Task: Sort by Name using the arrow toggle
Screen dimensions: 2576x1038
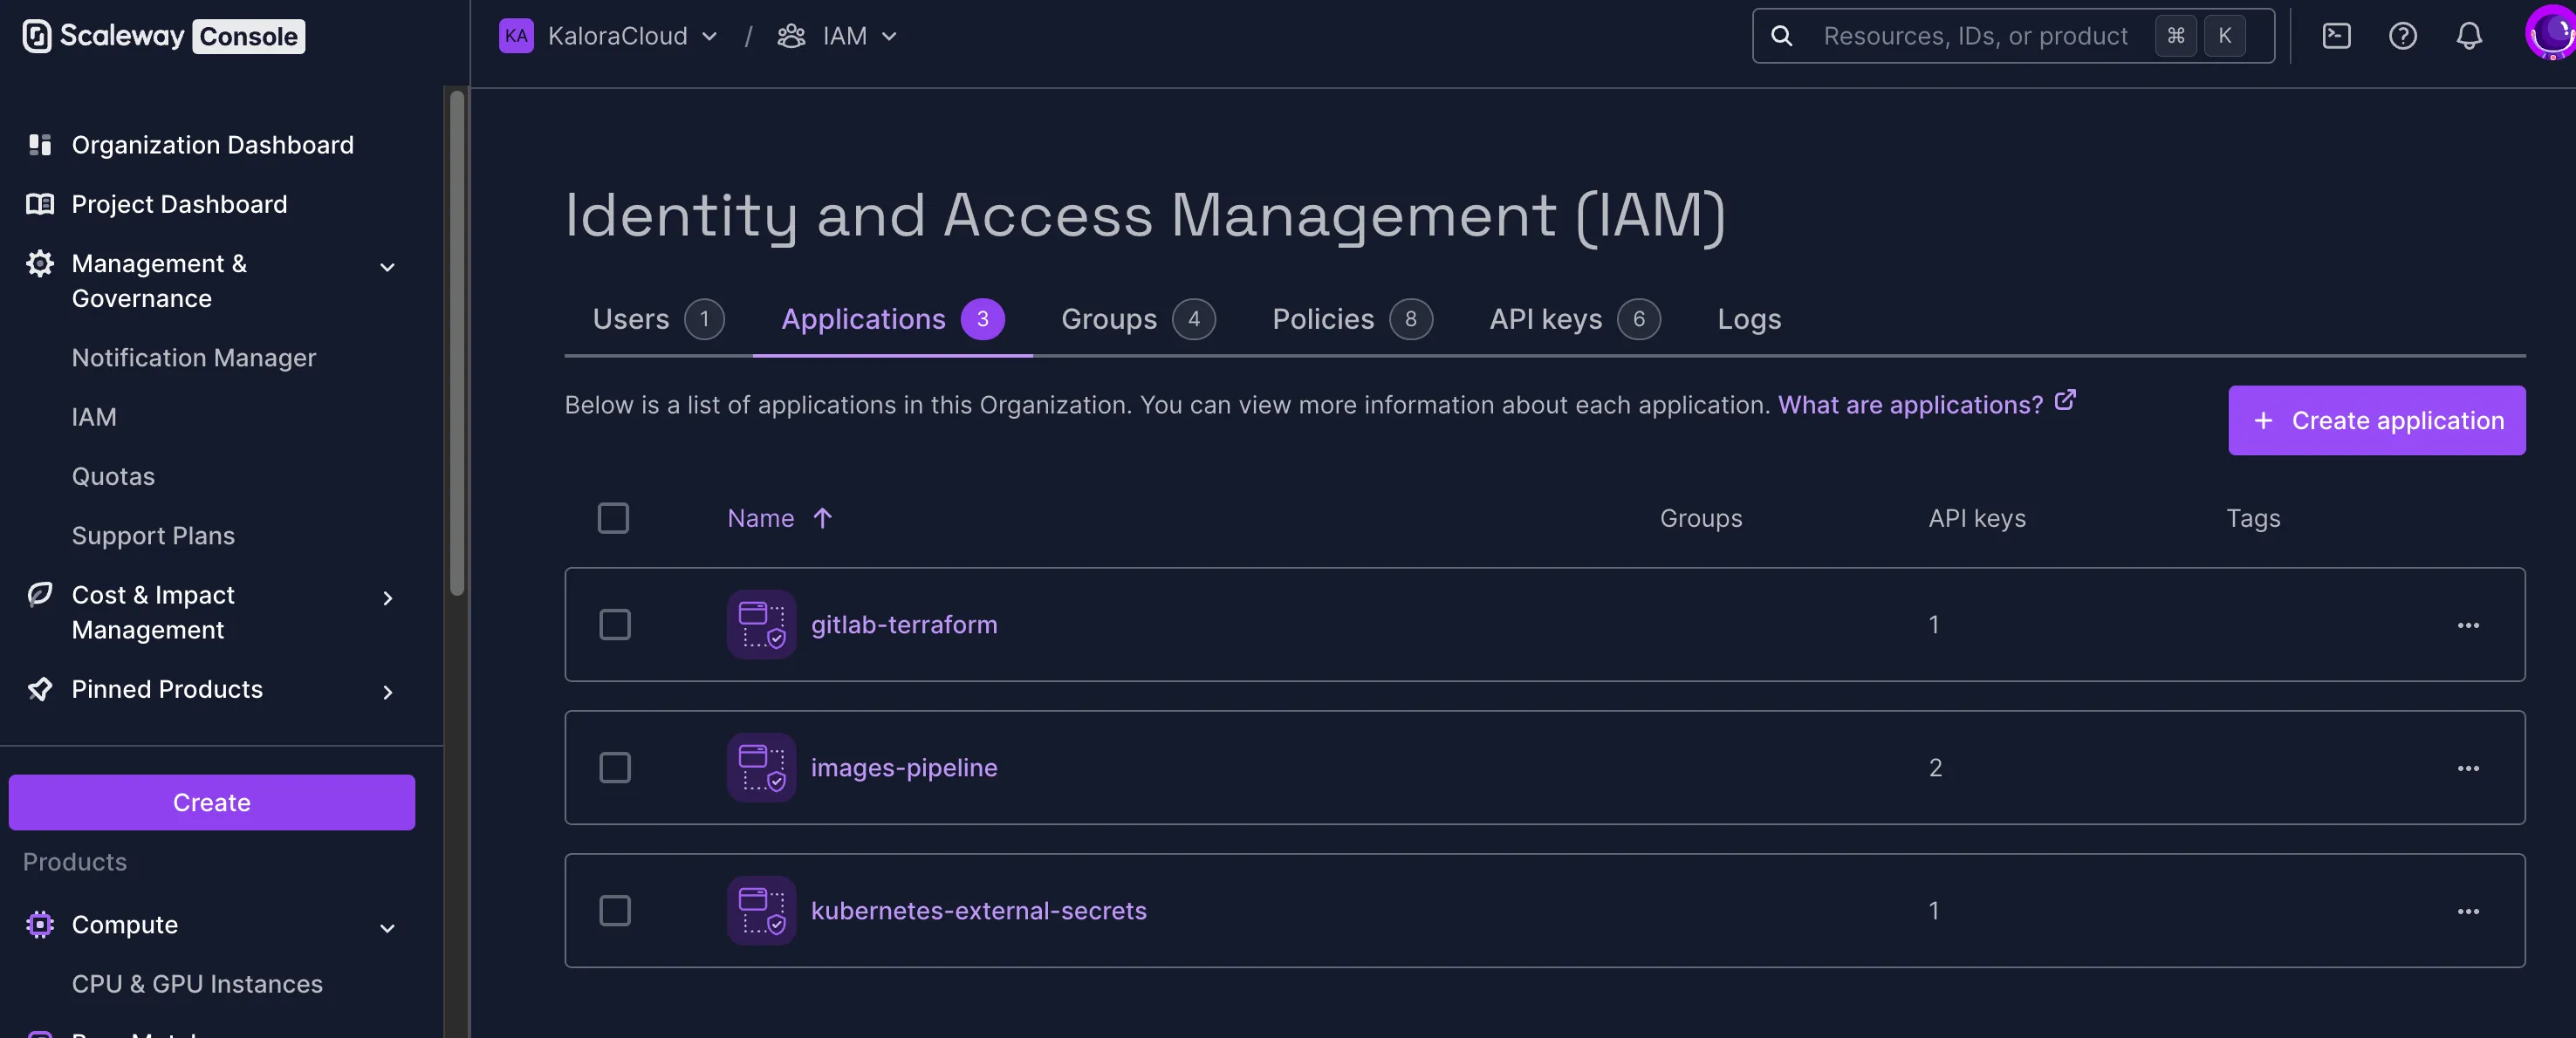Action: click(x=823, y=518)
